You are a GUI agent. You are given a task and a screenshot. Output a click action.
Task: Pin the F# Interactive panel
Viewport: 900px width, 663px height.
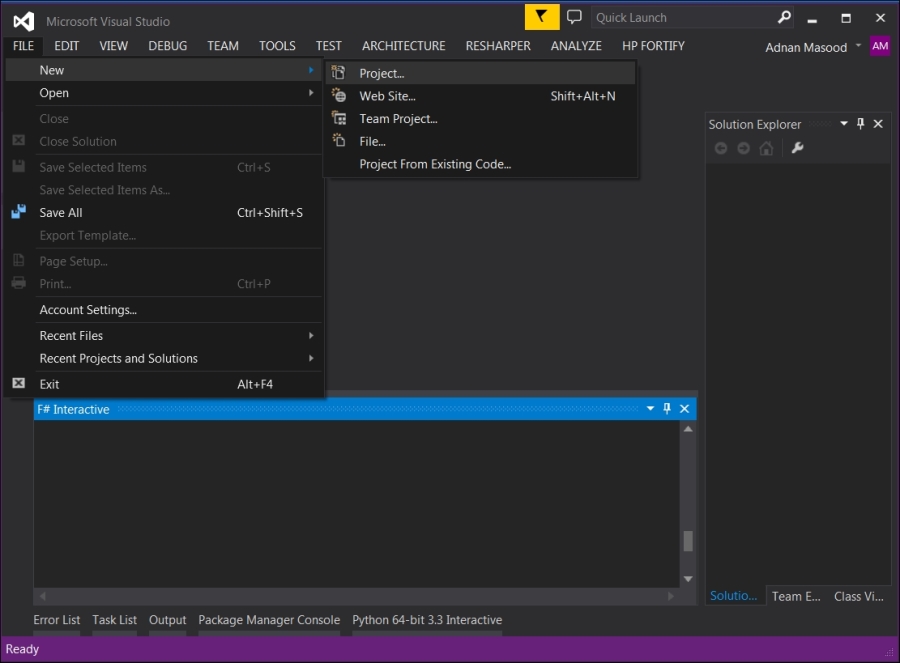667,408
